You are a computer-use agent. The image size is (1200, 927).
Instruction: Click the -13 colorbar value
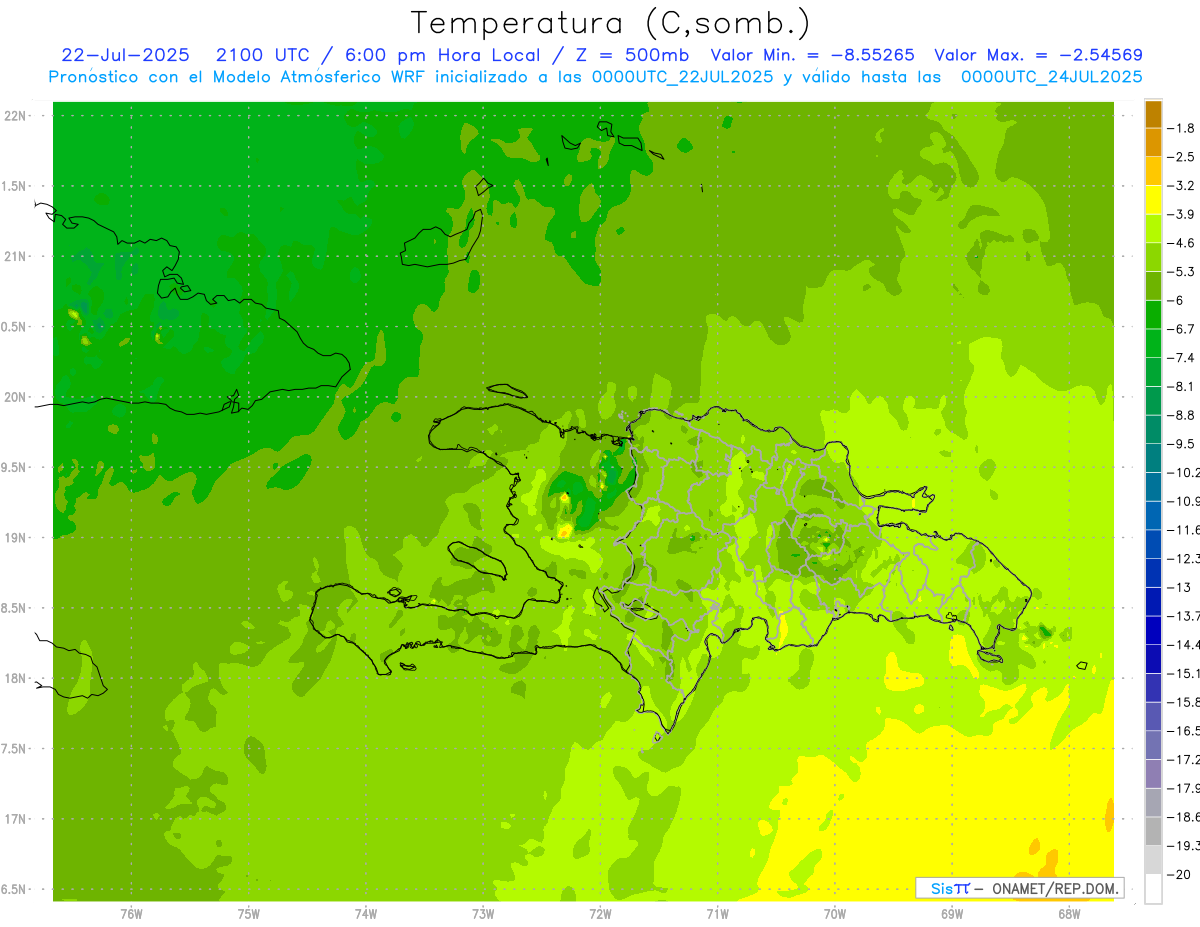(x=1179, y=587)
